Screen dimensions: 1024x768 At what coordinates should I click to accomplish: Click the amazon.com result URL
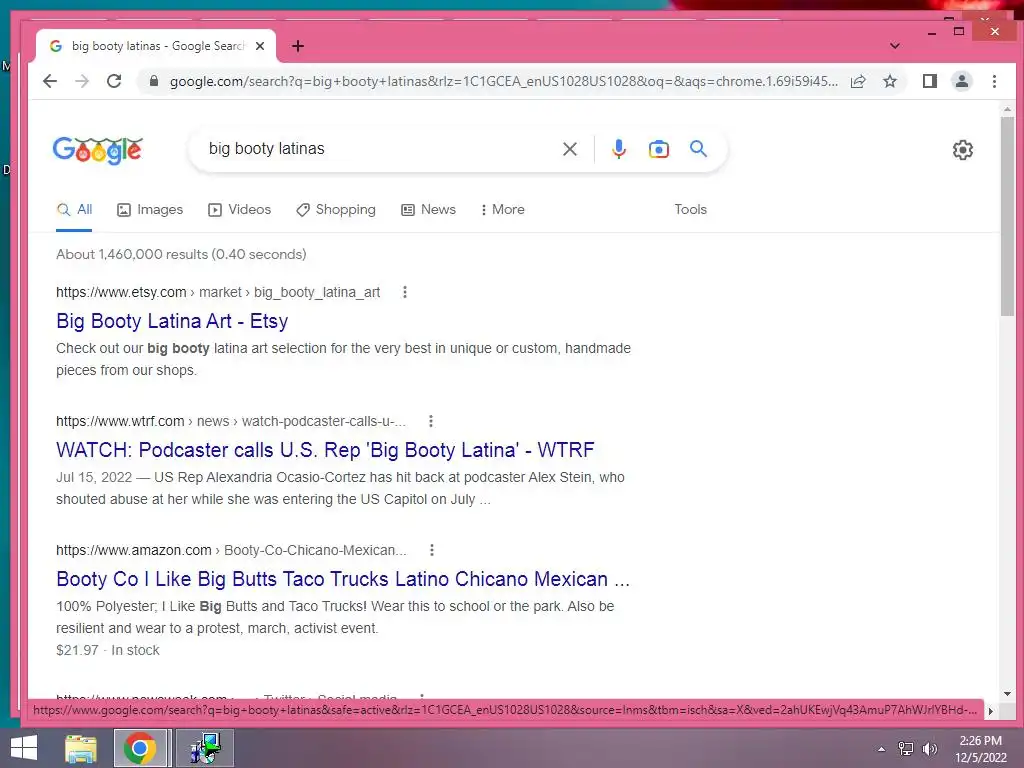click(x=231, y=550)
